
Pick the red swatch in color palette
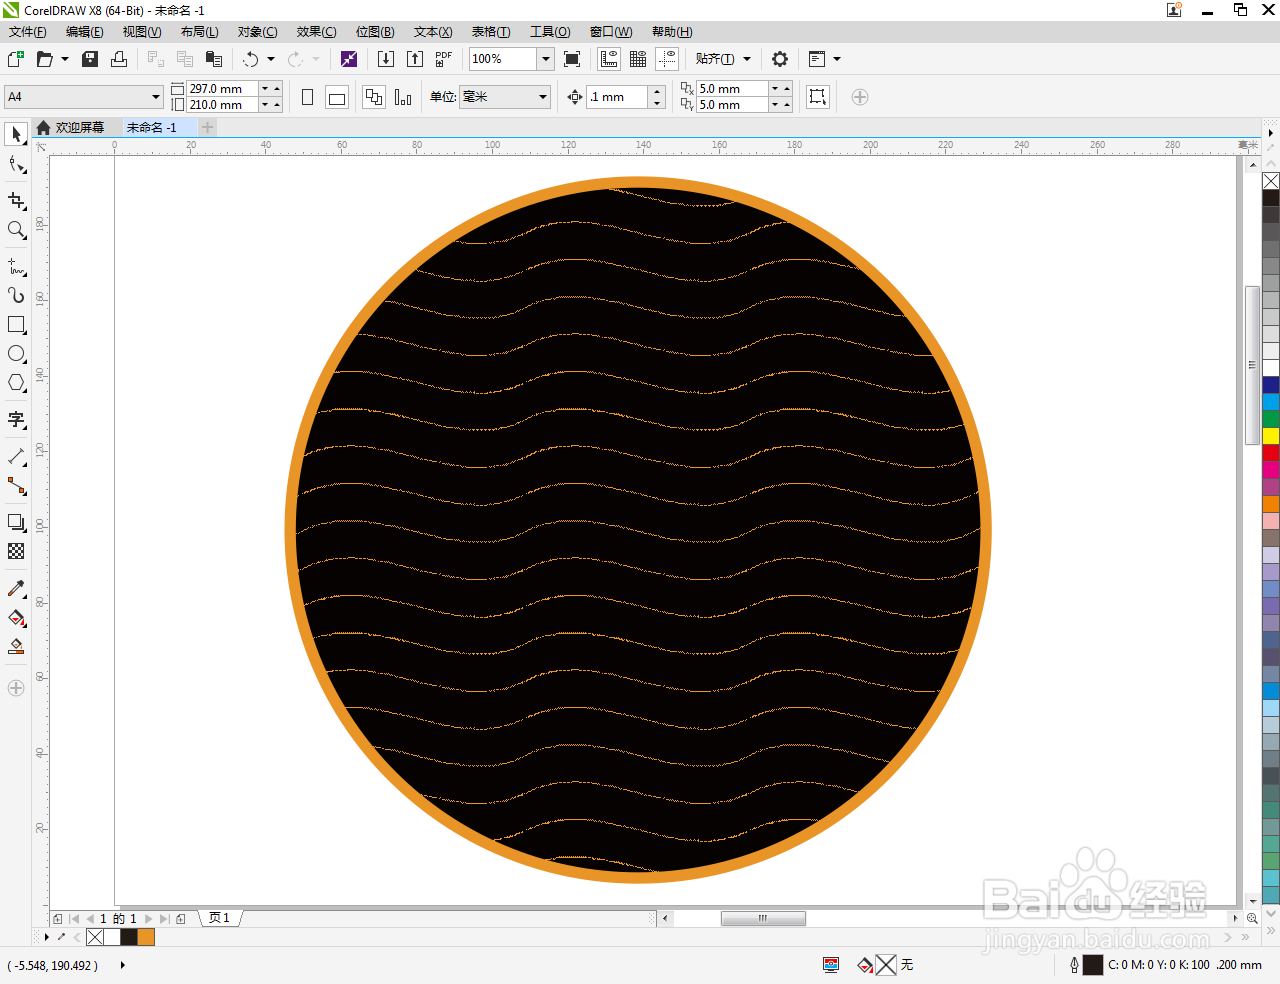click(1271, 452)
